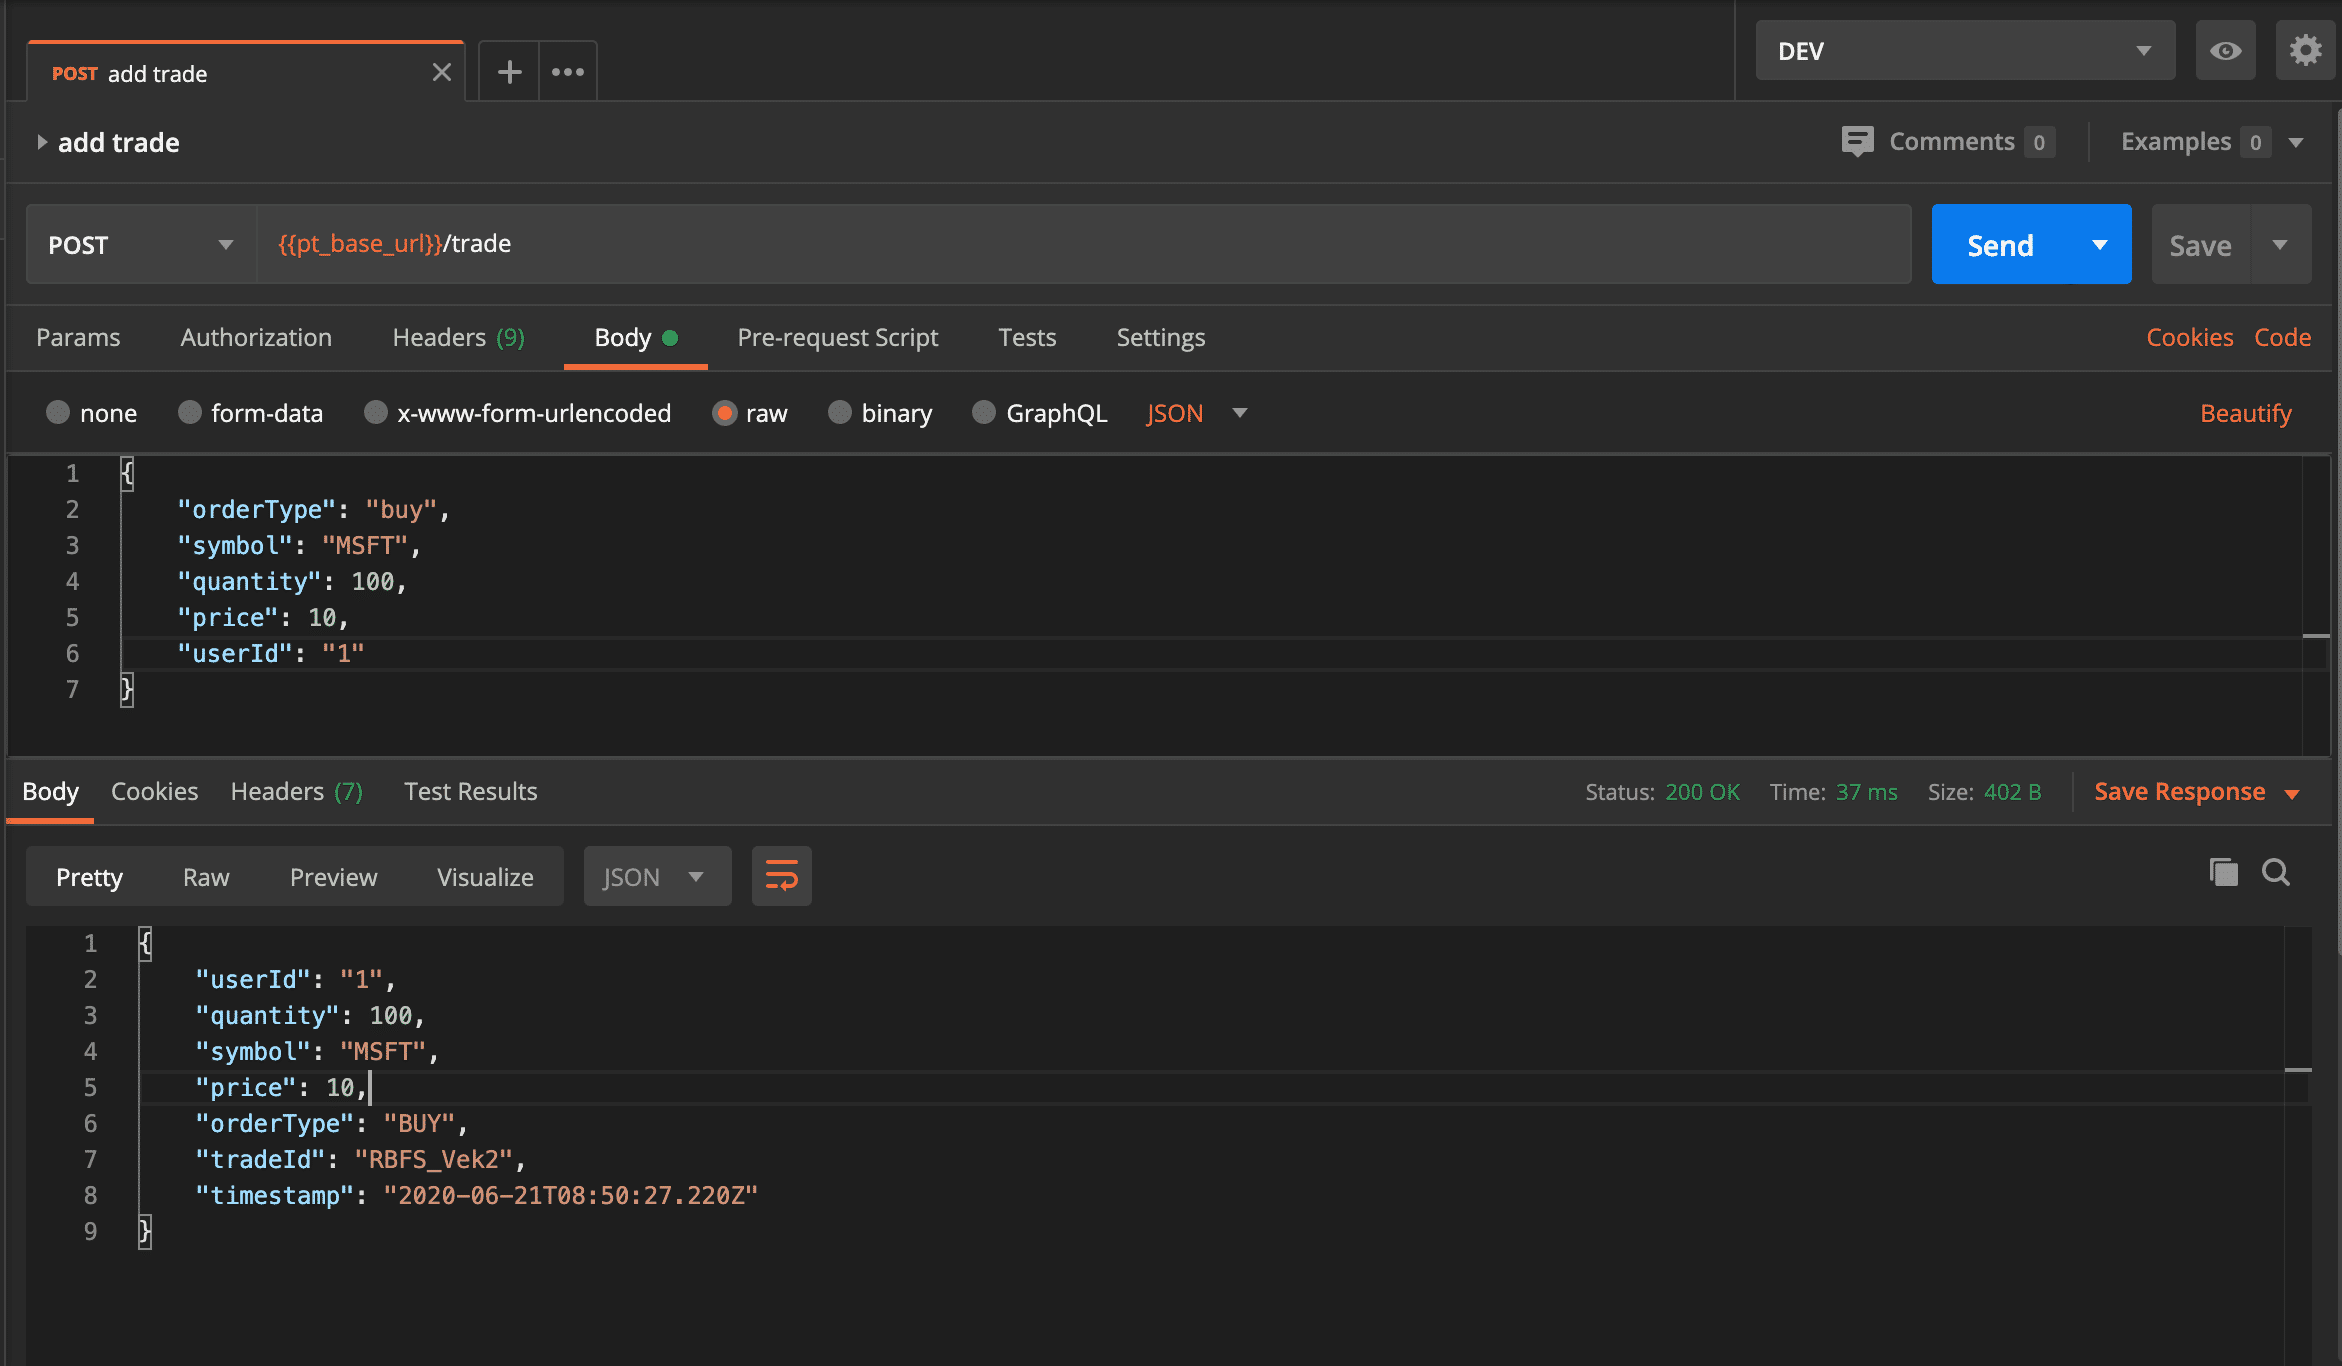Click the settings gear icon top right
Viewport: 2342px width, 1366px height.
2305,50
